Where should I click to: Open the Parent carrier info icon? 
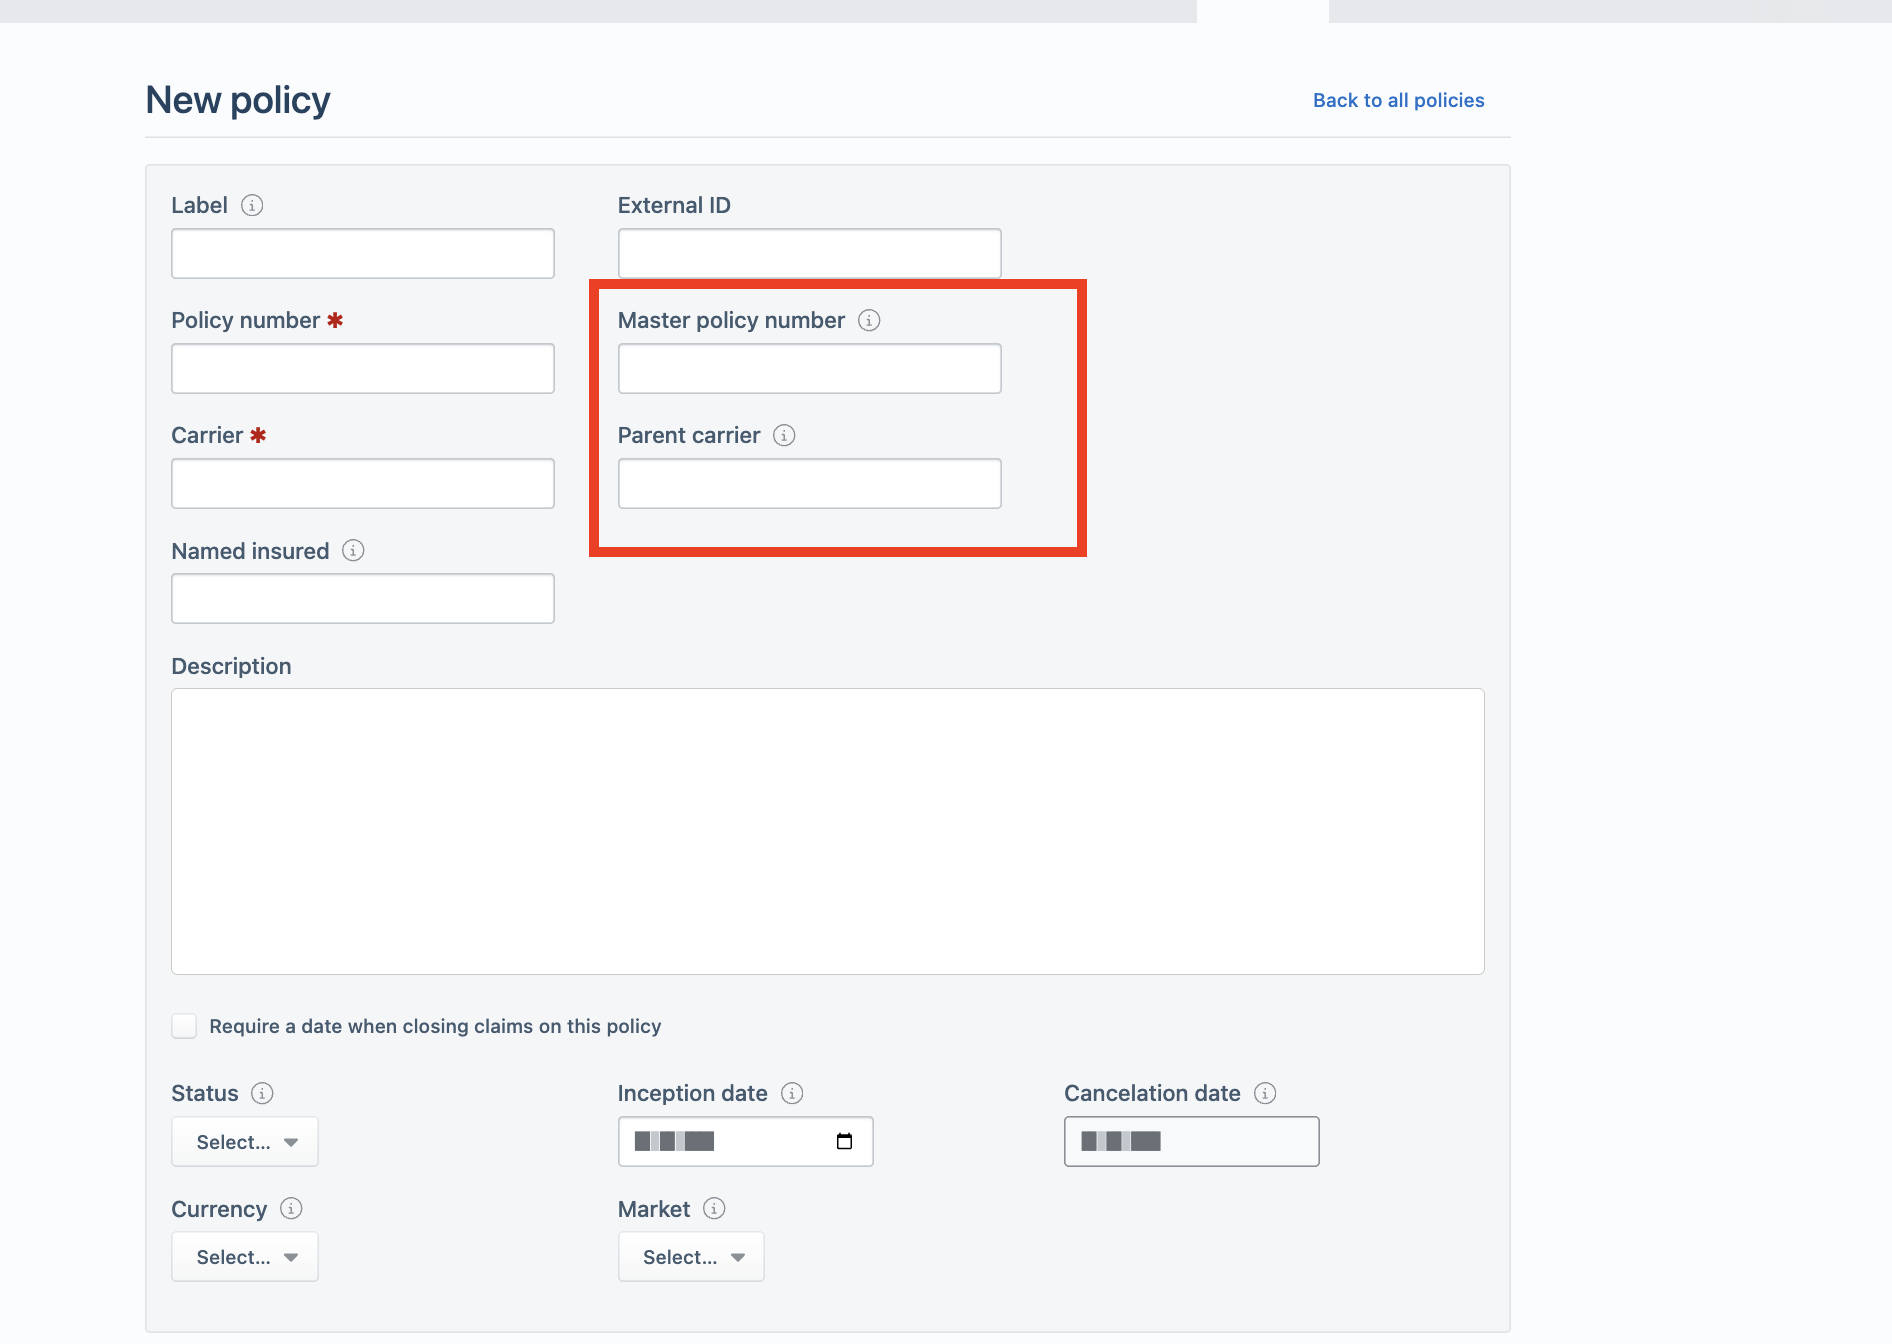click(x=784, y=435)
